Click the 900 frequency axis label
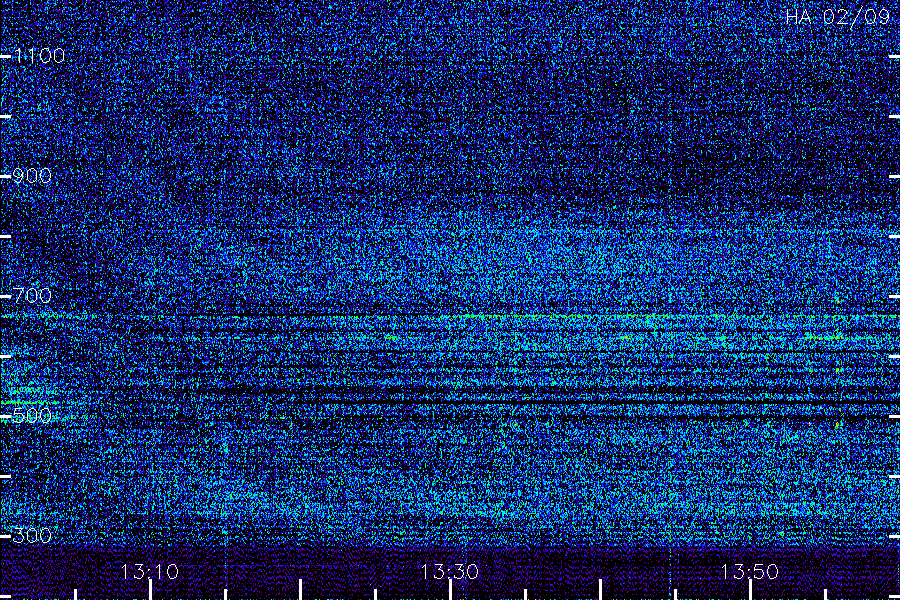Image resolution: width=900 pixels, height=600 pixels. (x=32, y=176)
